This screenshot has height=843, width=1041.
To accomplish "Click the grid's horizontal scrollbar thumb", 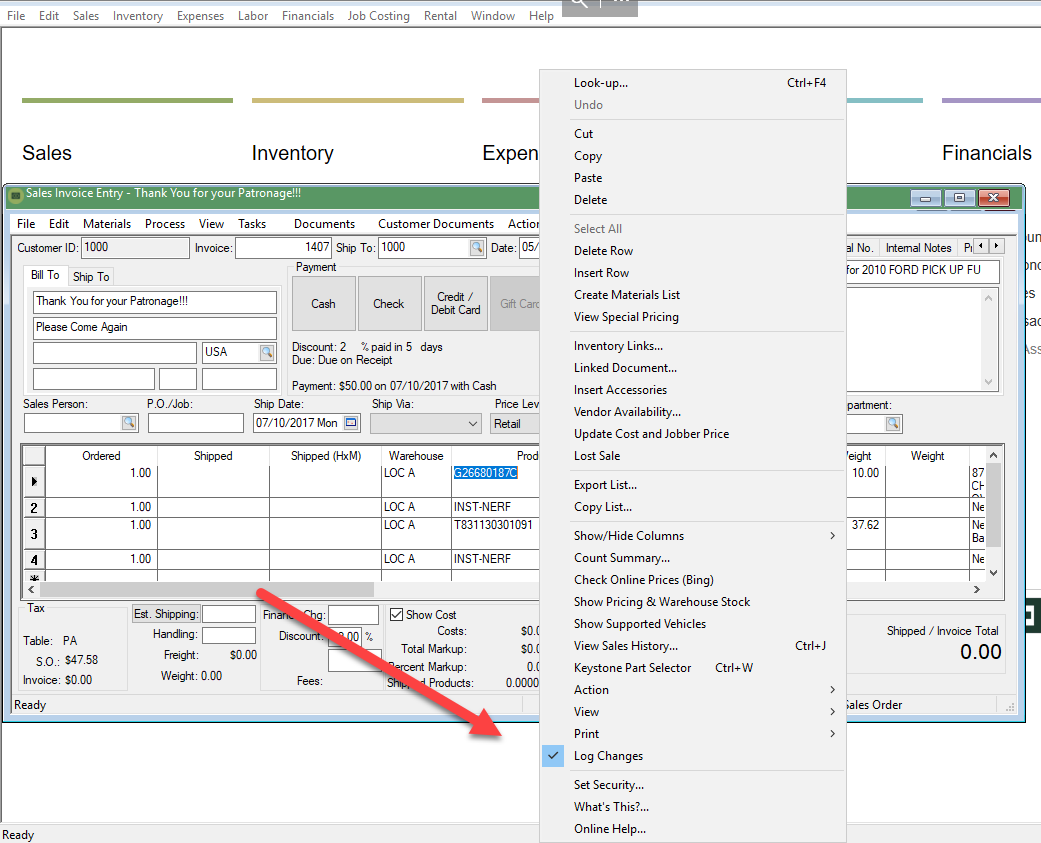I will coord(206,590).
